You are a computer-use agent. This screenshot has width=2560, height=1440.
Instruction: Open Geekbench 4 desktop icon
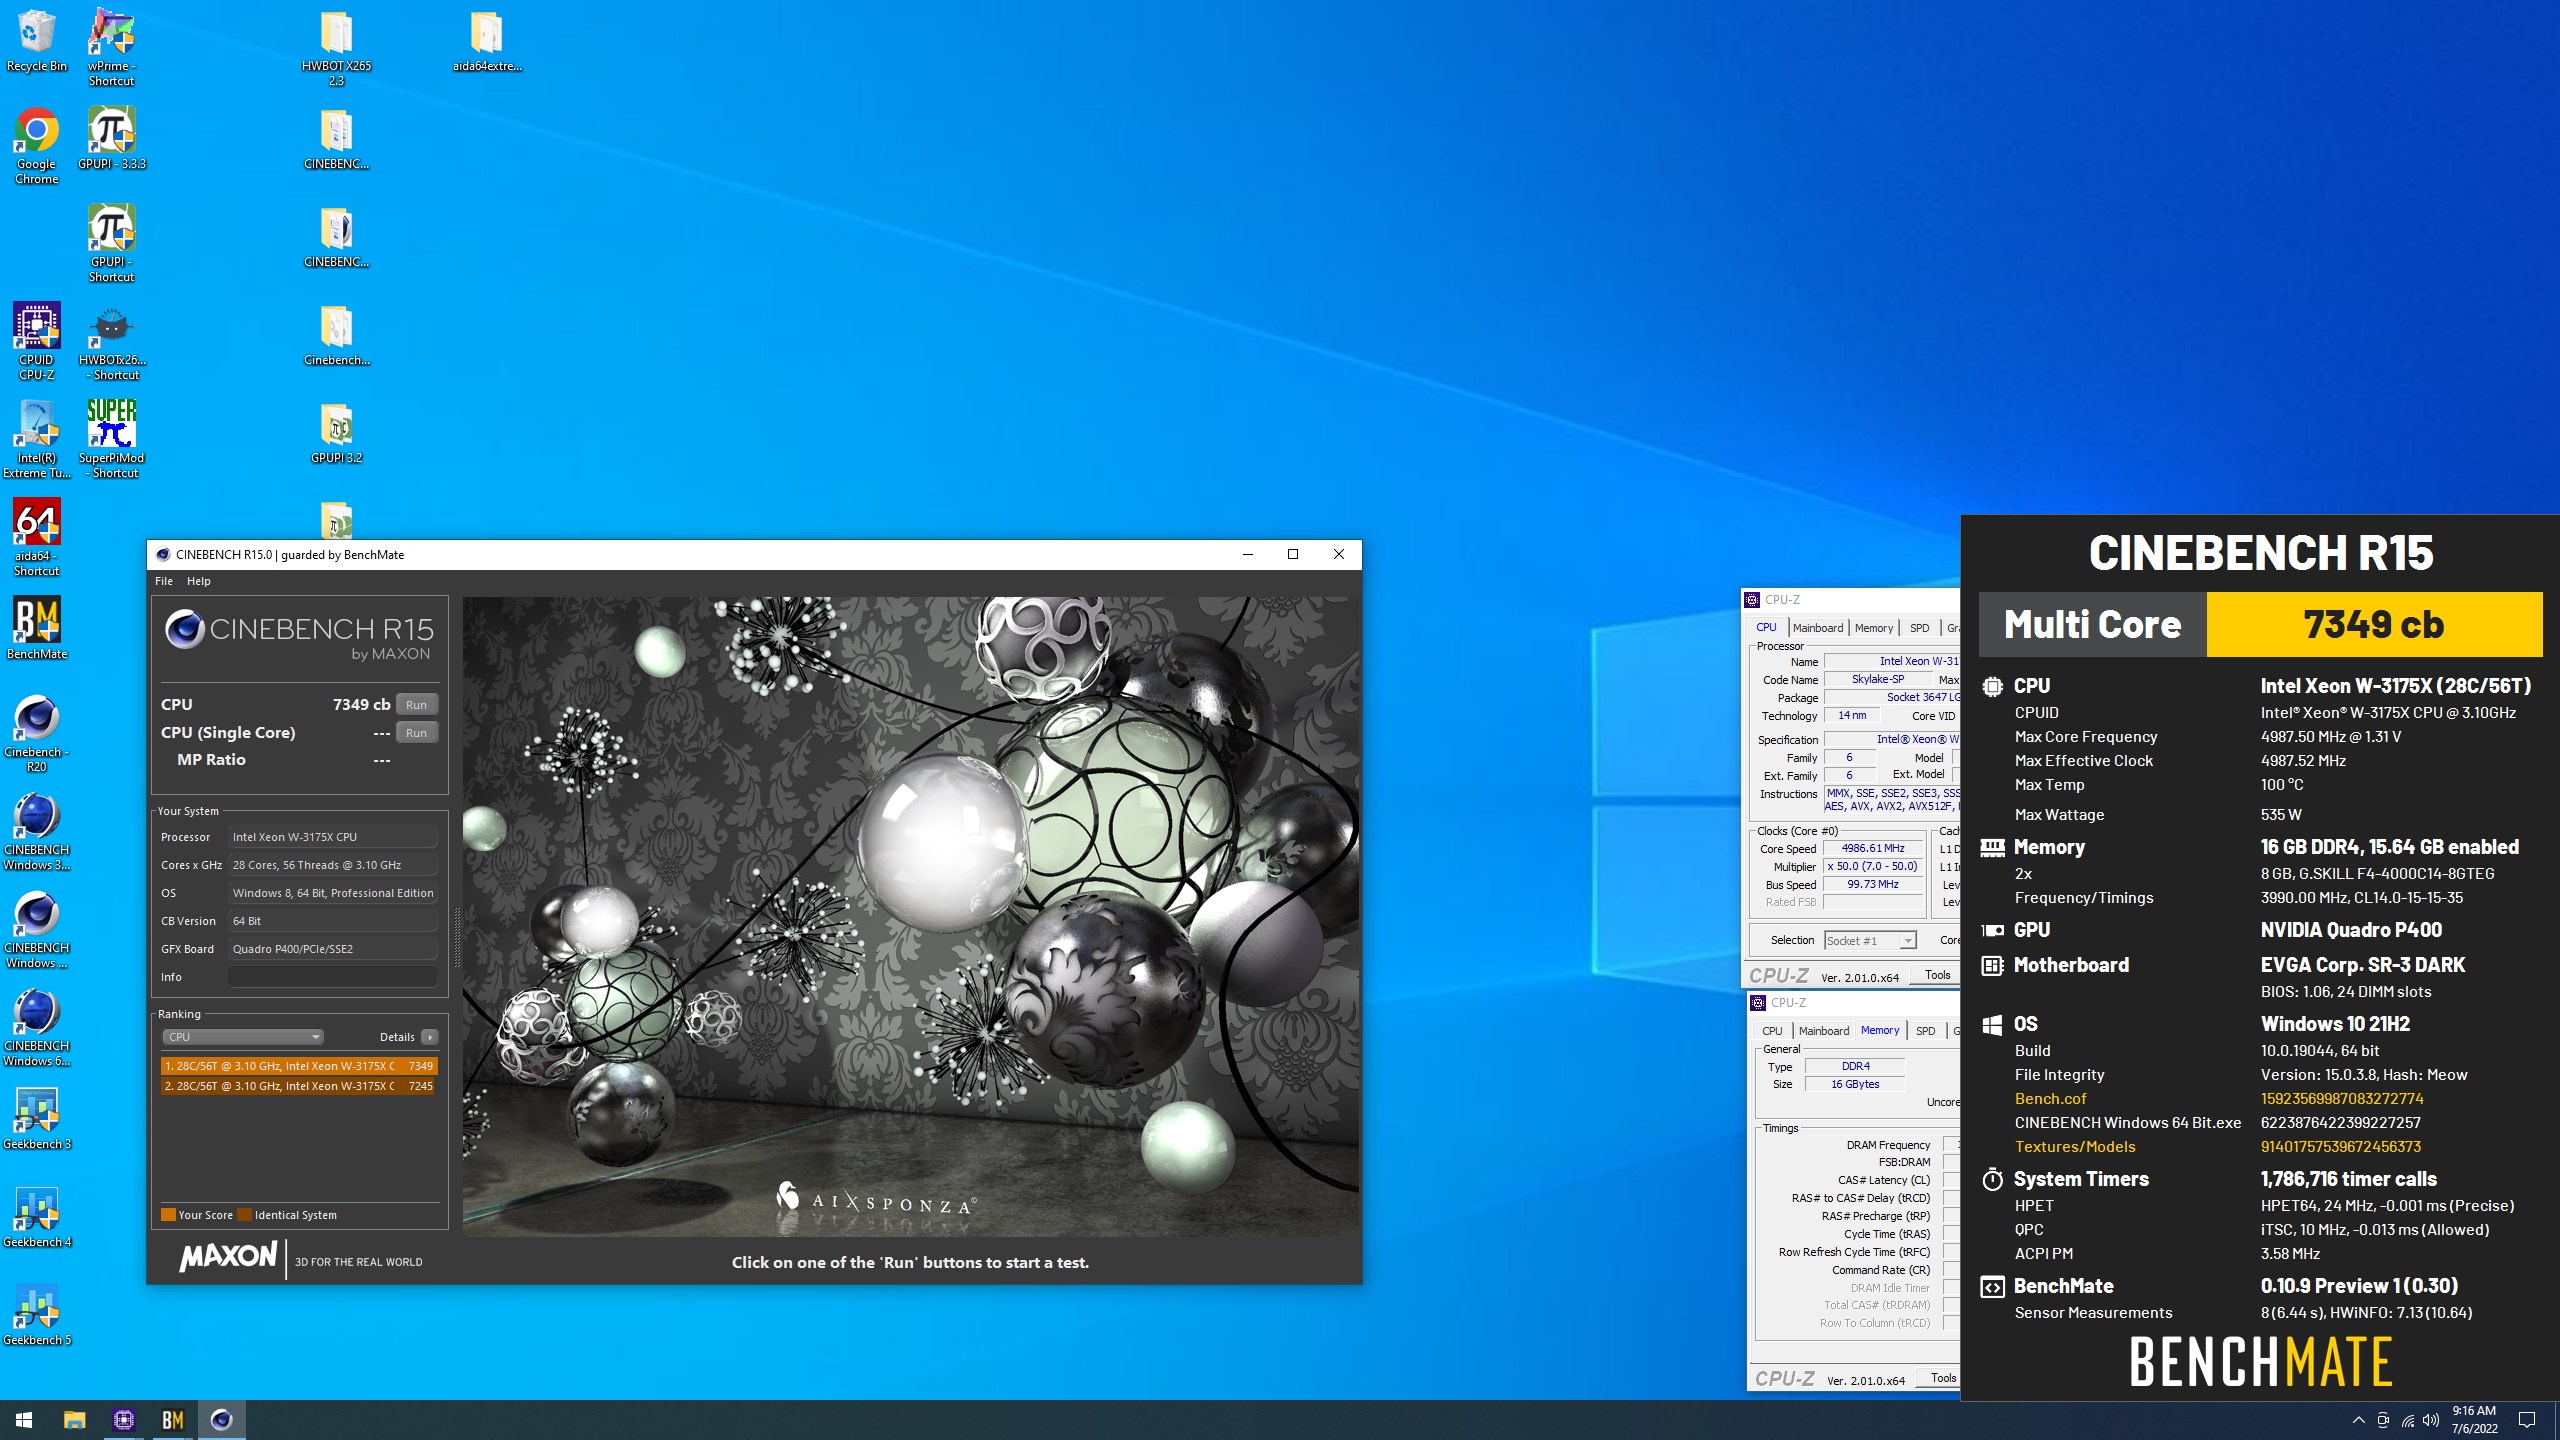37,1217
